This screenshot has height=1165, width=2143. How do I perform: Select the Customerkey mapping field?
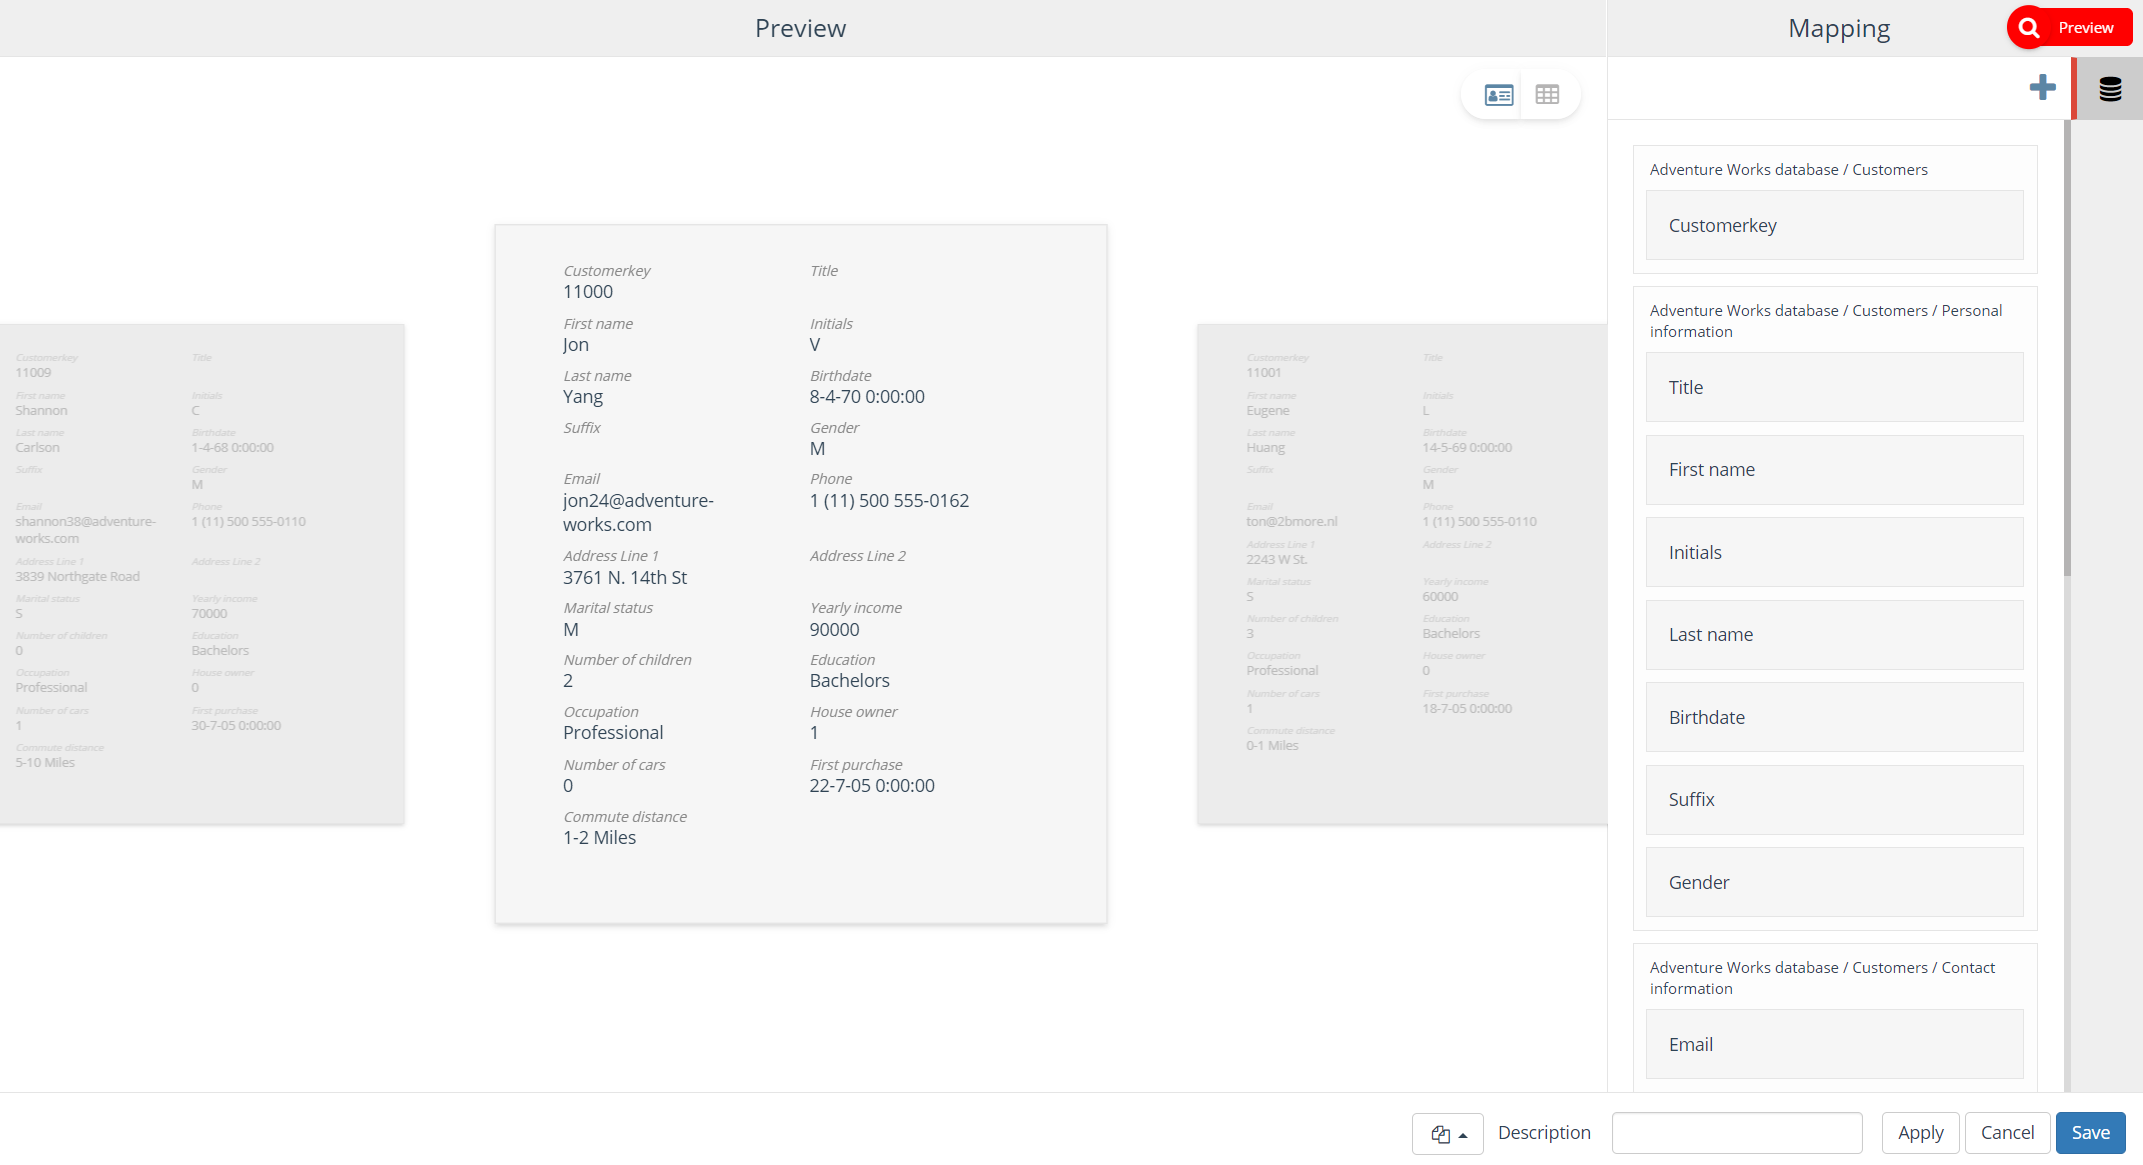click(1834, 225)
